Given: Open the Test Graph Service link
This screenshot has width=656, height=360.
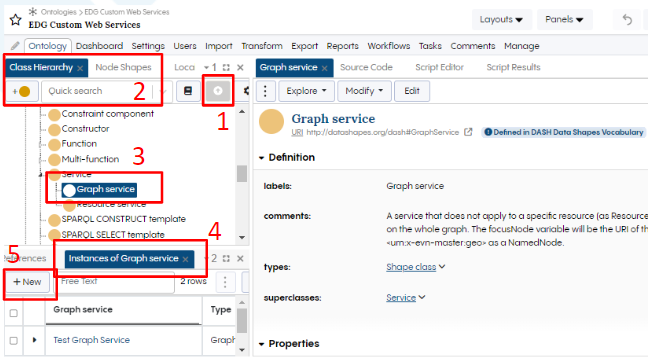Looking at the screenshot, I should (x=92, y=340).
